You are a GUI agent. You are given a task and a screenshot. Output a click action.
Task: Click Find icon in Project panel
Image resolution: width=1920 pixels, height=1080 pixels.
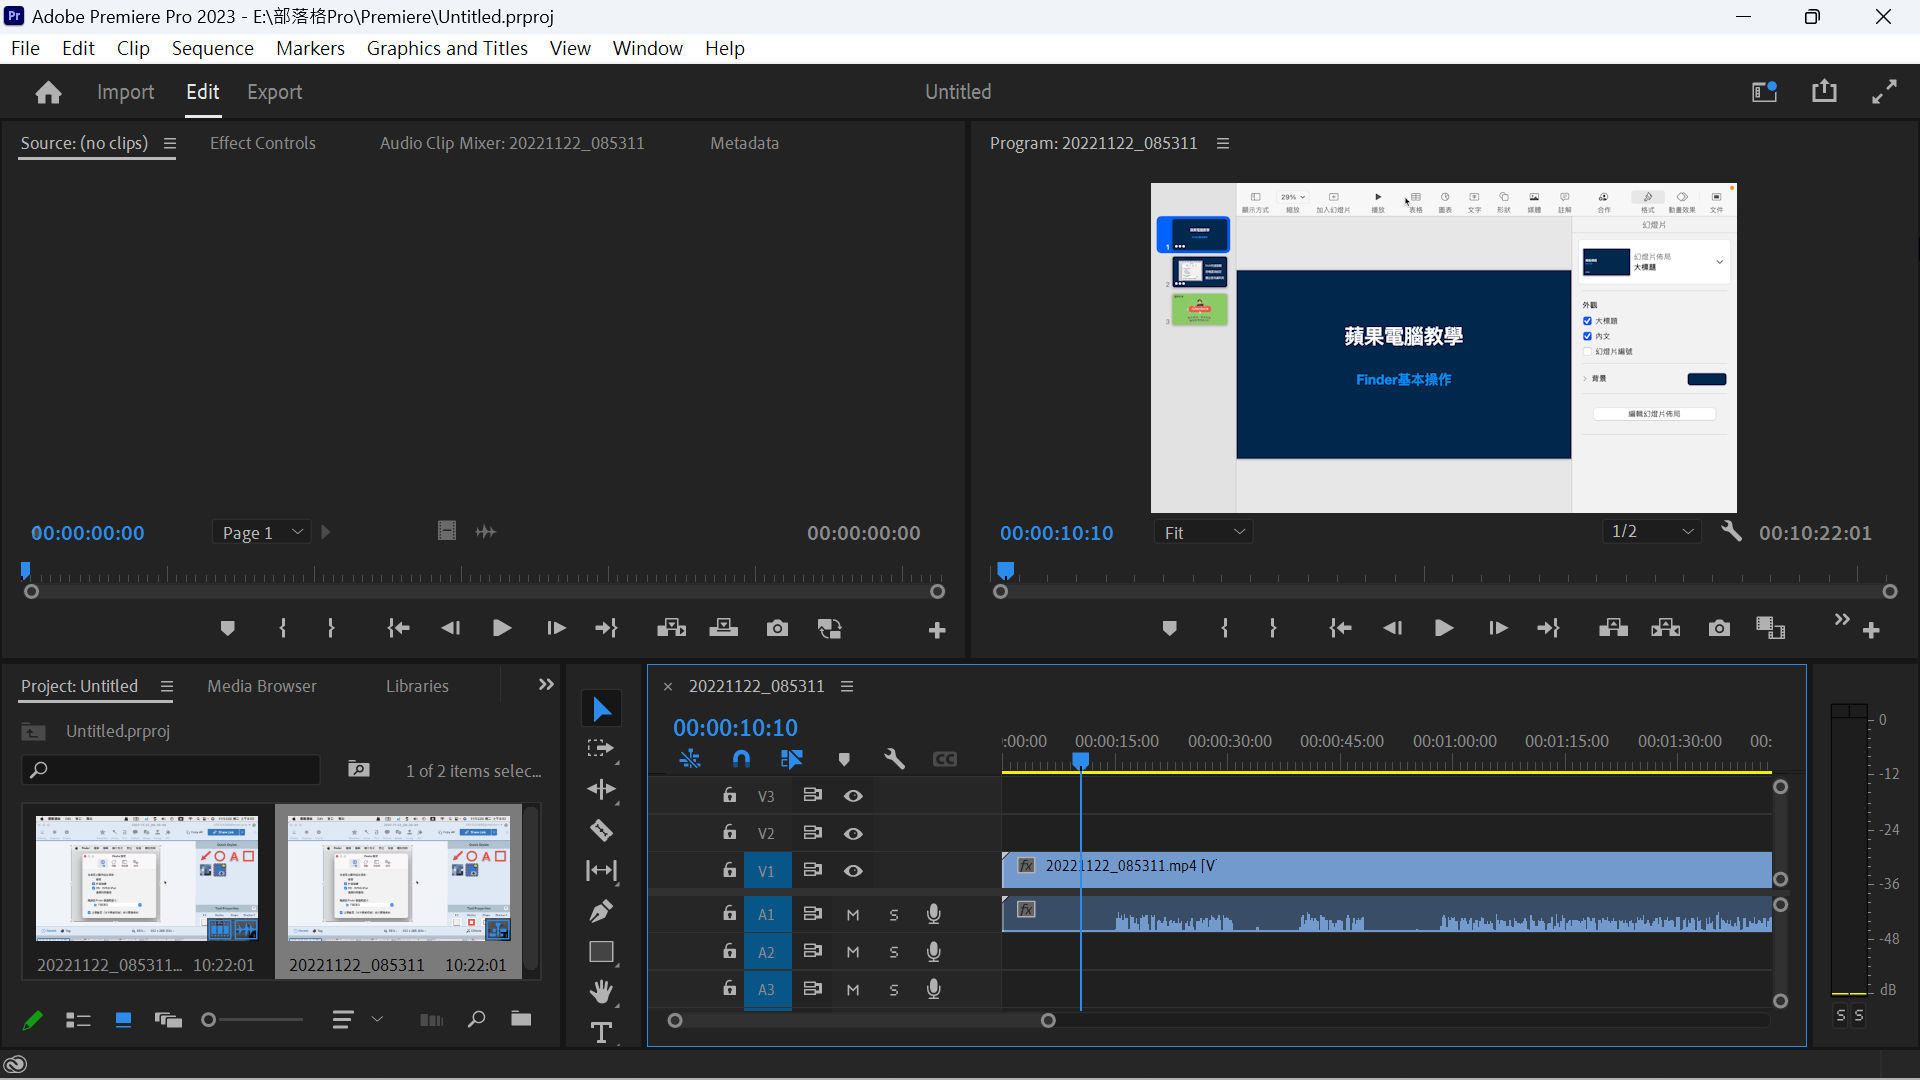coord(476,1019)
